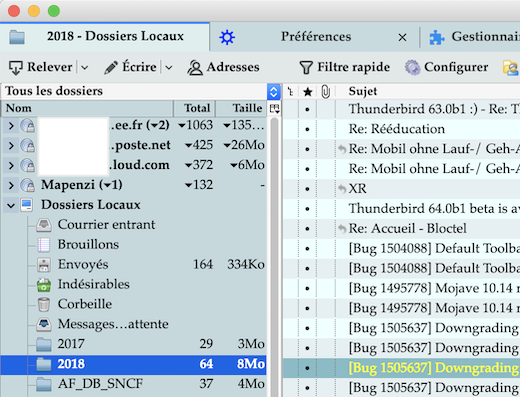Click the Configurer gear icon
The image size is (520, 397).
413,68
